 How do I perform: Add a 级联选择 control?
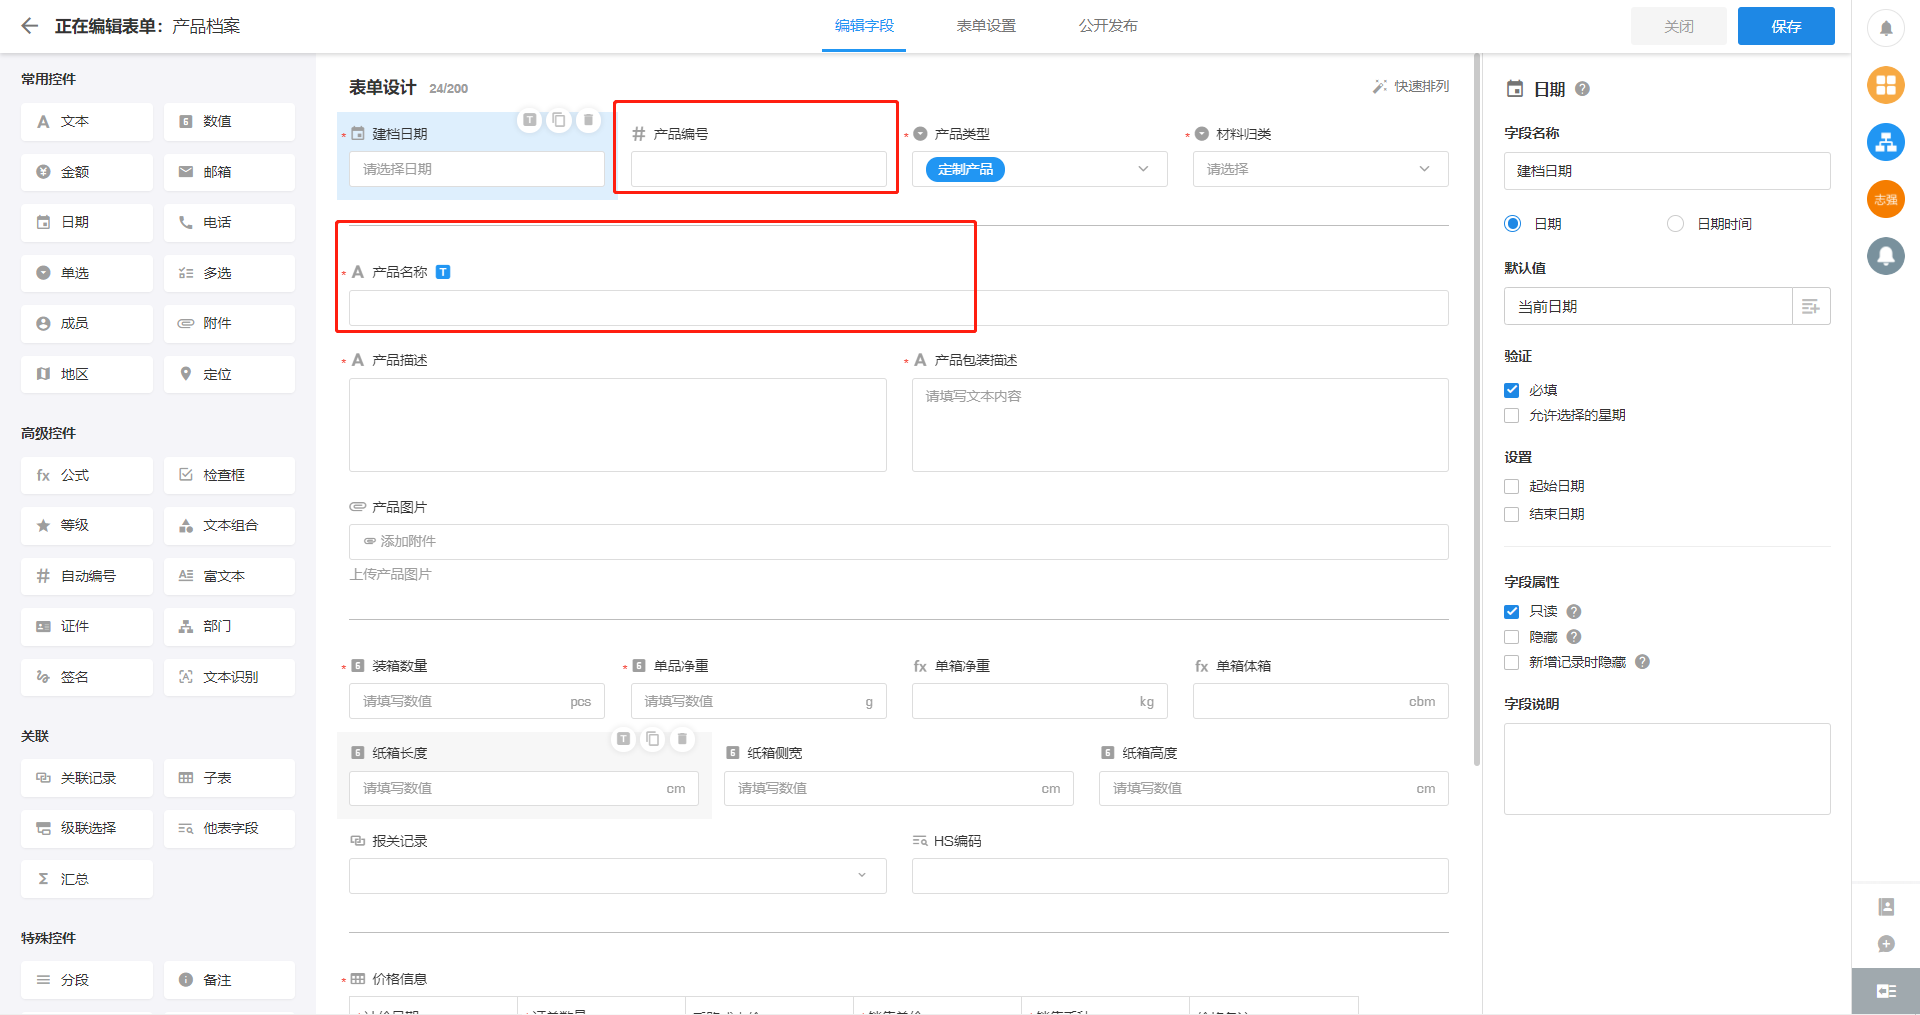coord(87,829)
